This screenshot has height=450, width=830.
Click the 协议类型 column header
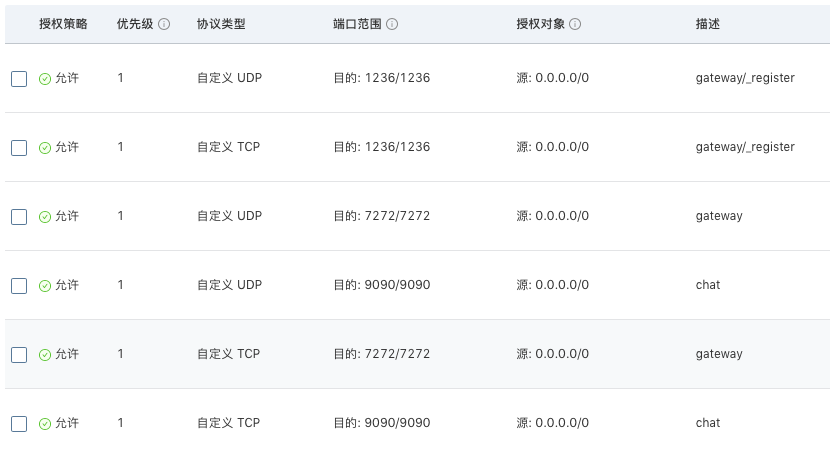221,24
